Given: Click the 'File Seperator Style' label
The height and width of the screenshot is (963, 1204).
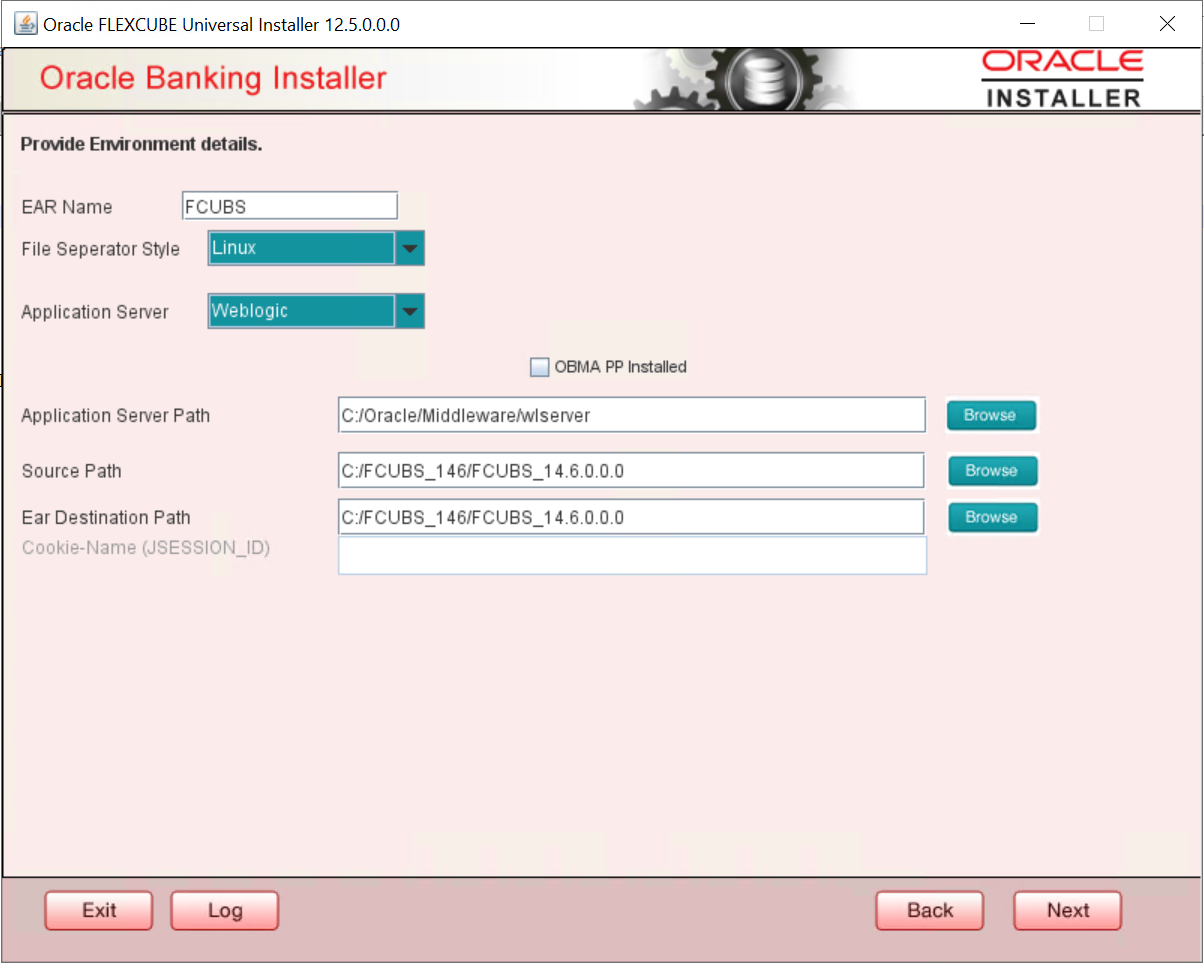Looking at the screenshot, I should 101,249.
